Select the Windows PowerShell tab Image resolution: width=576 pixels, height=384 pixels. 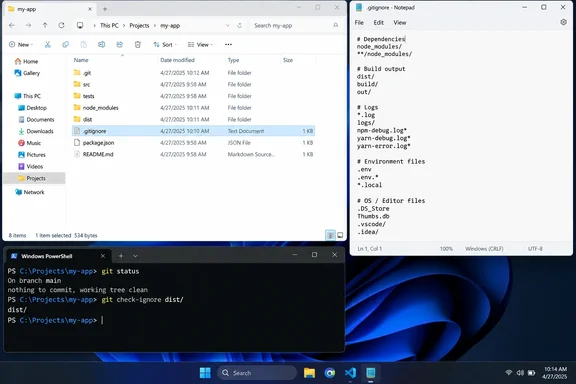point(57,256)
